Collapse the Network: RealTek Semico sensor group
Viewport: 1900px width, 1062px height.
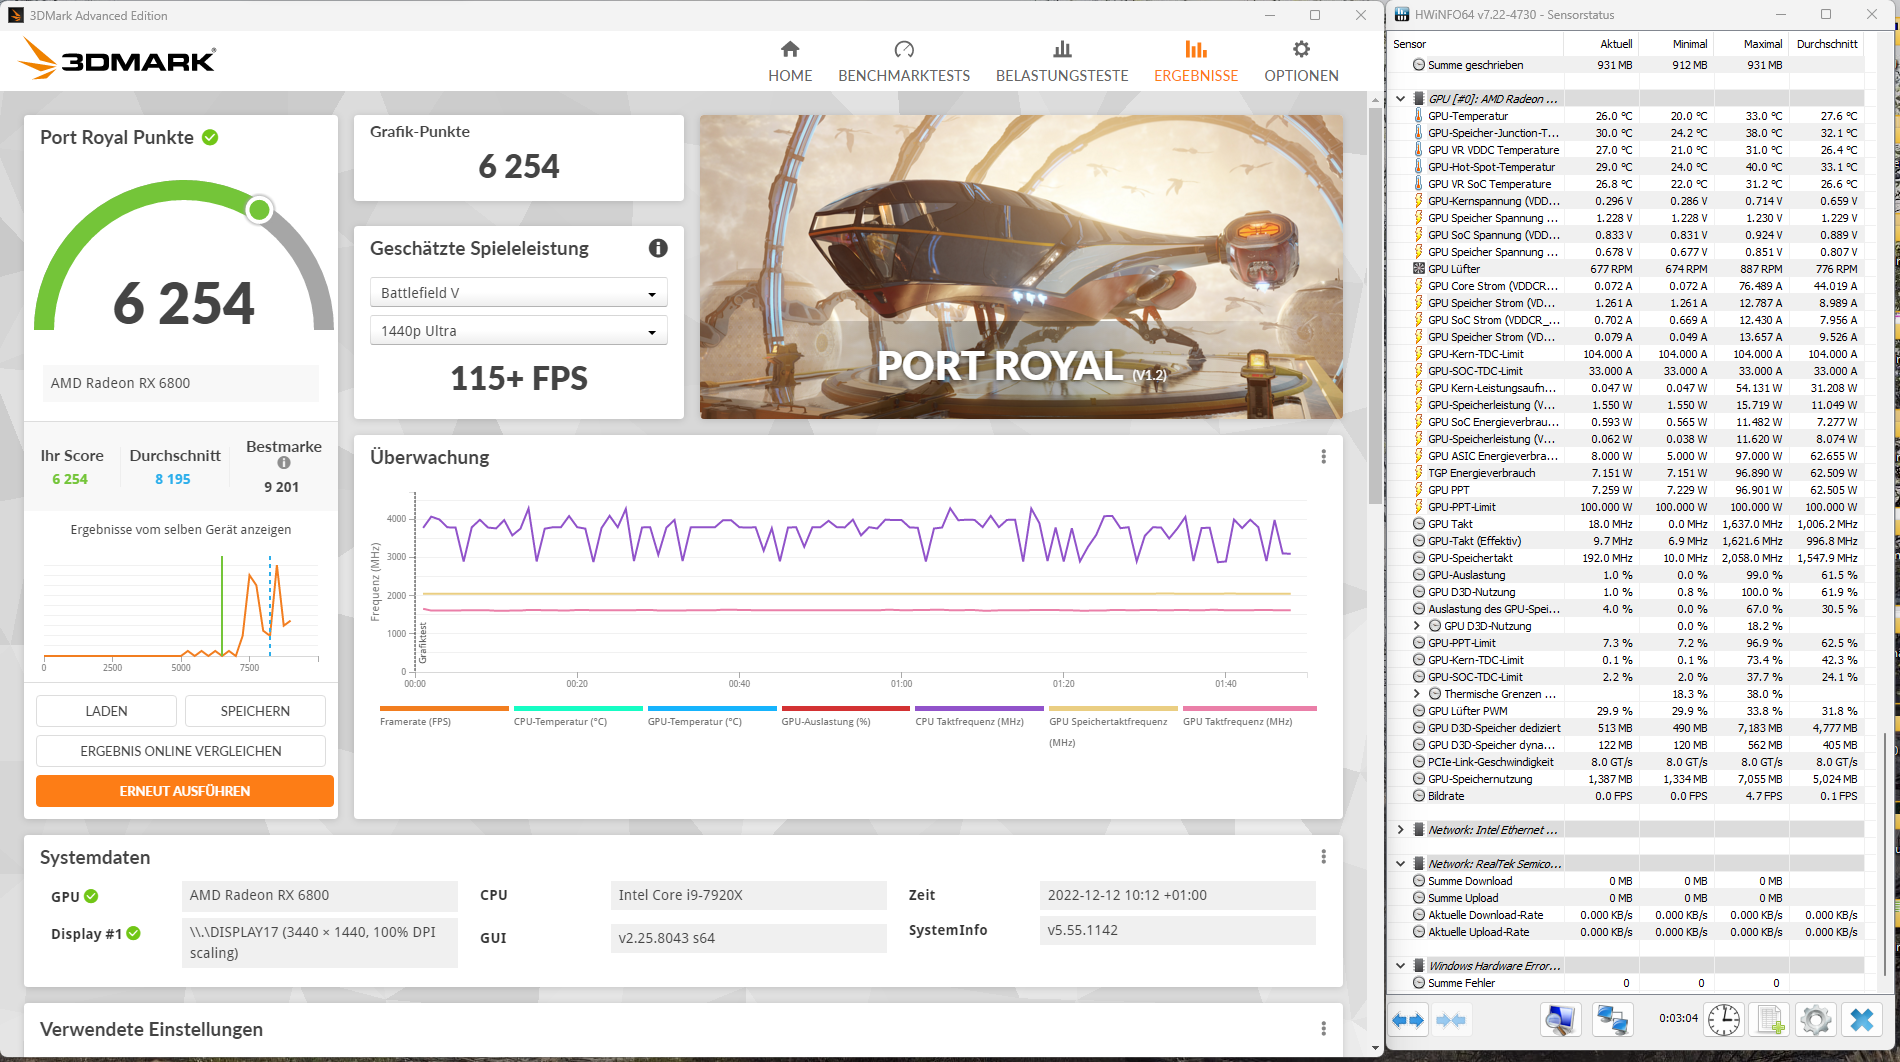1400,864
